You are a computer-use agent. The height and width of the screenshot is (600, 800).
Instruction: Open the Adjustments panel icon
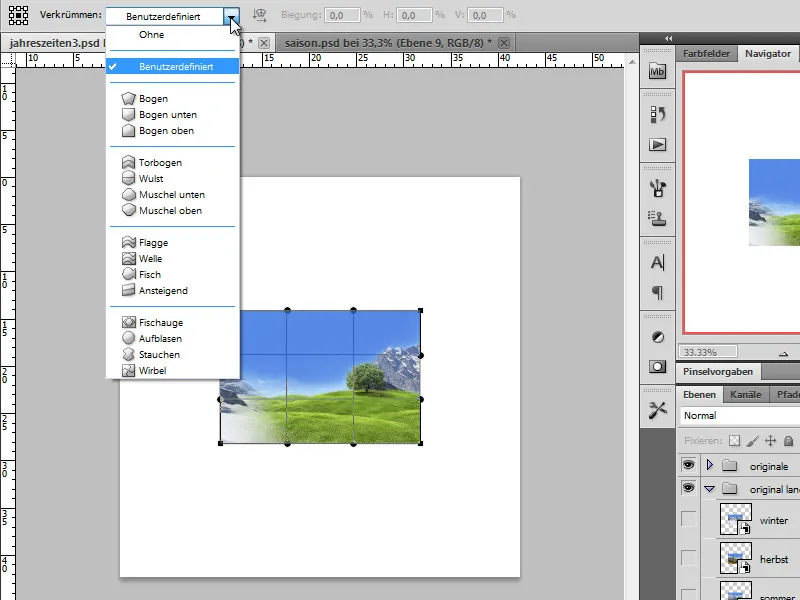[658, 337]
